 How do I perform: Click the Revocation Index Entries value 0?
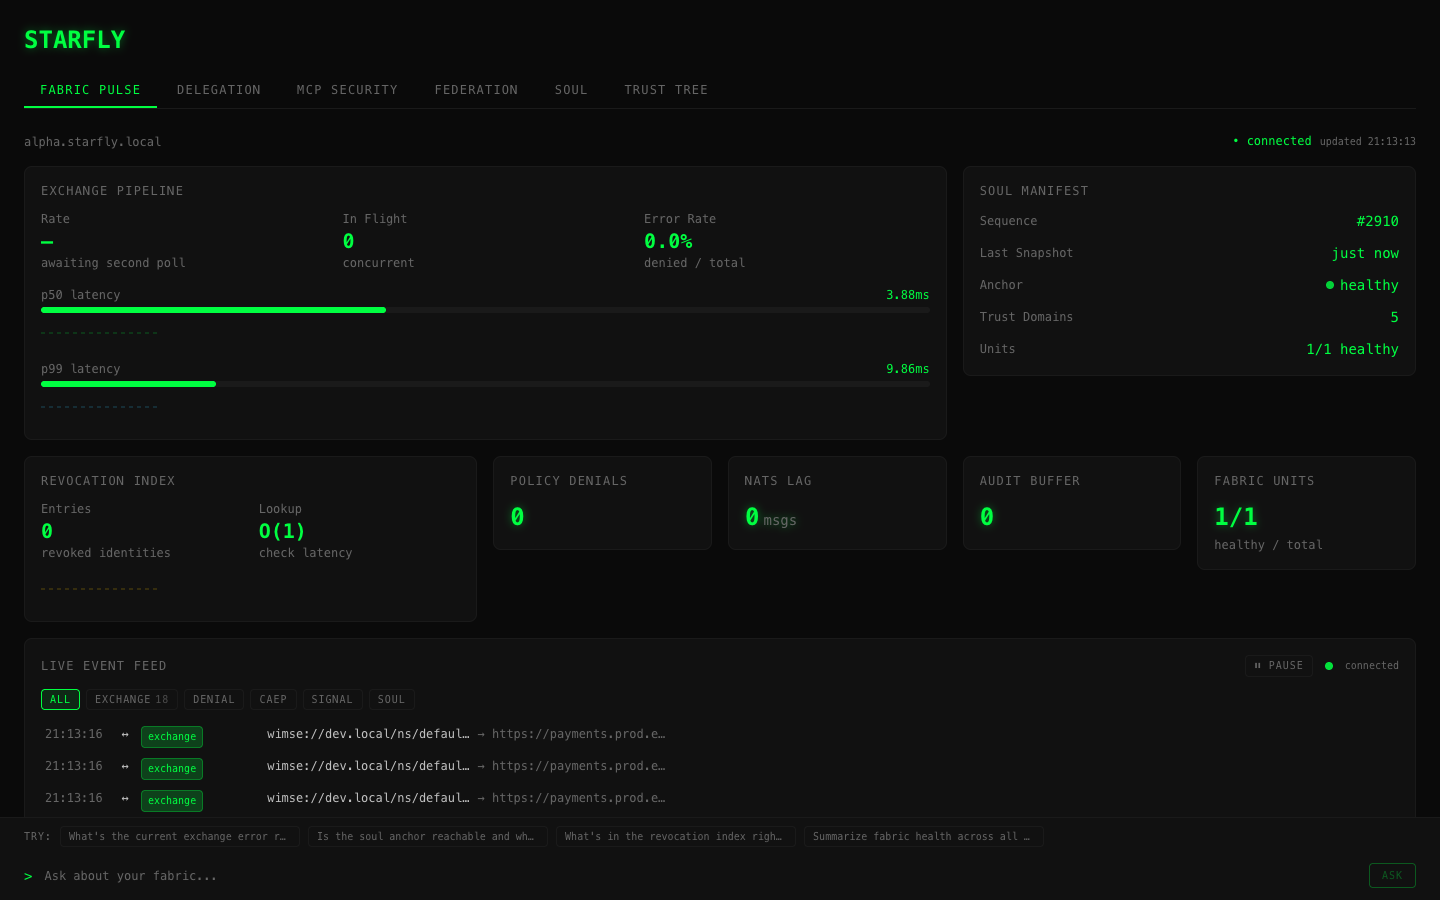coord(47,531)
